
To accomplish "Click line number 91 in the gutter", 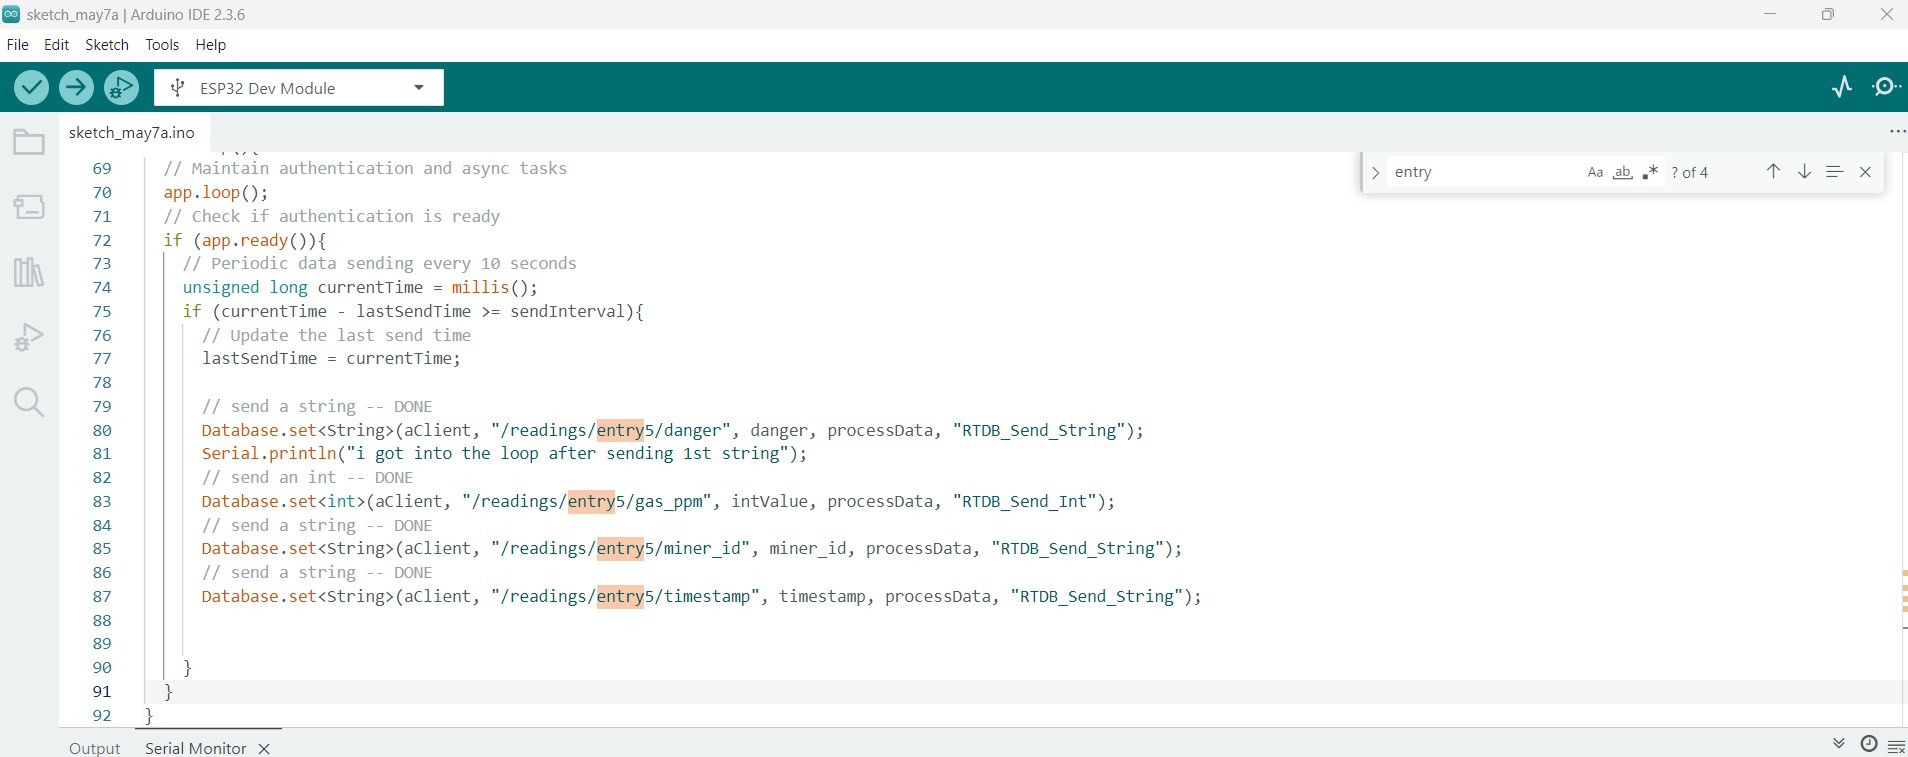I will [x=102, y=691].
